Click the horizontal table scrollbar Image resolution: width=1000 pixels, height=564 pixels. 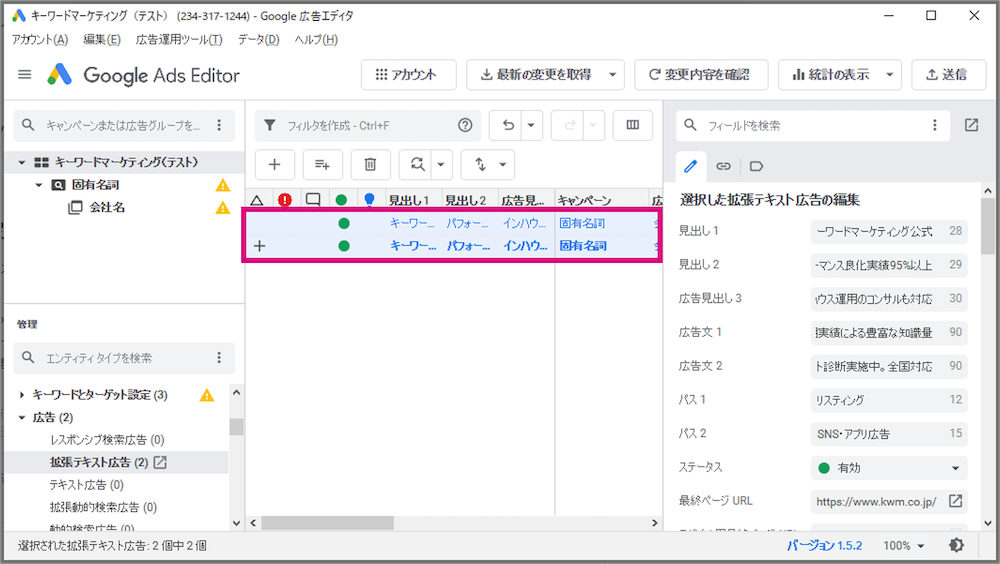pos(327,523)
